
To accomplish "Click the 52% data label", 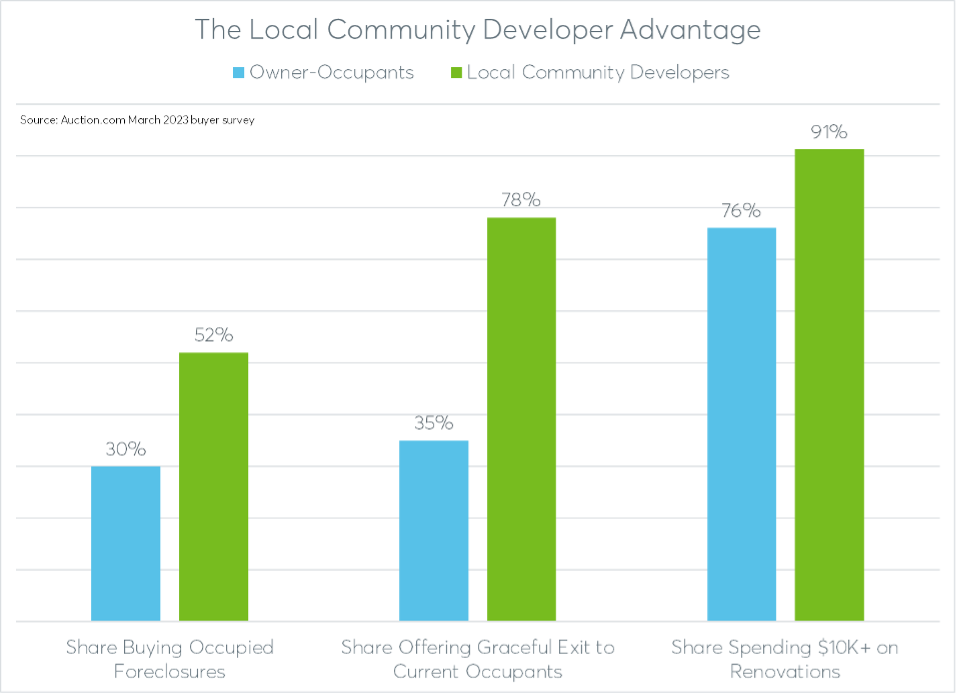I will [x=213, y=334].
